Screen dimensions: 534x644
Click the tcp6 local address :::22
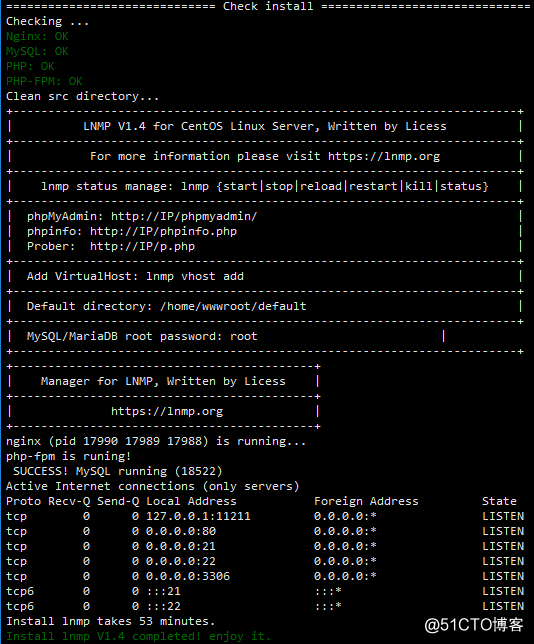coord(163,606)
